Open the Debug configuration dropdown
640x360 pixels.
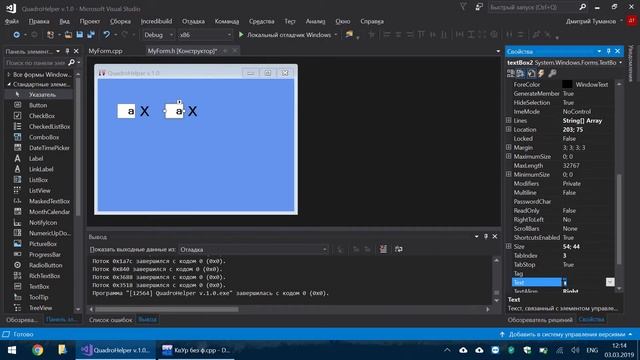[158, 35]
